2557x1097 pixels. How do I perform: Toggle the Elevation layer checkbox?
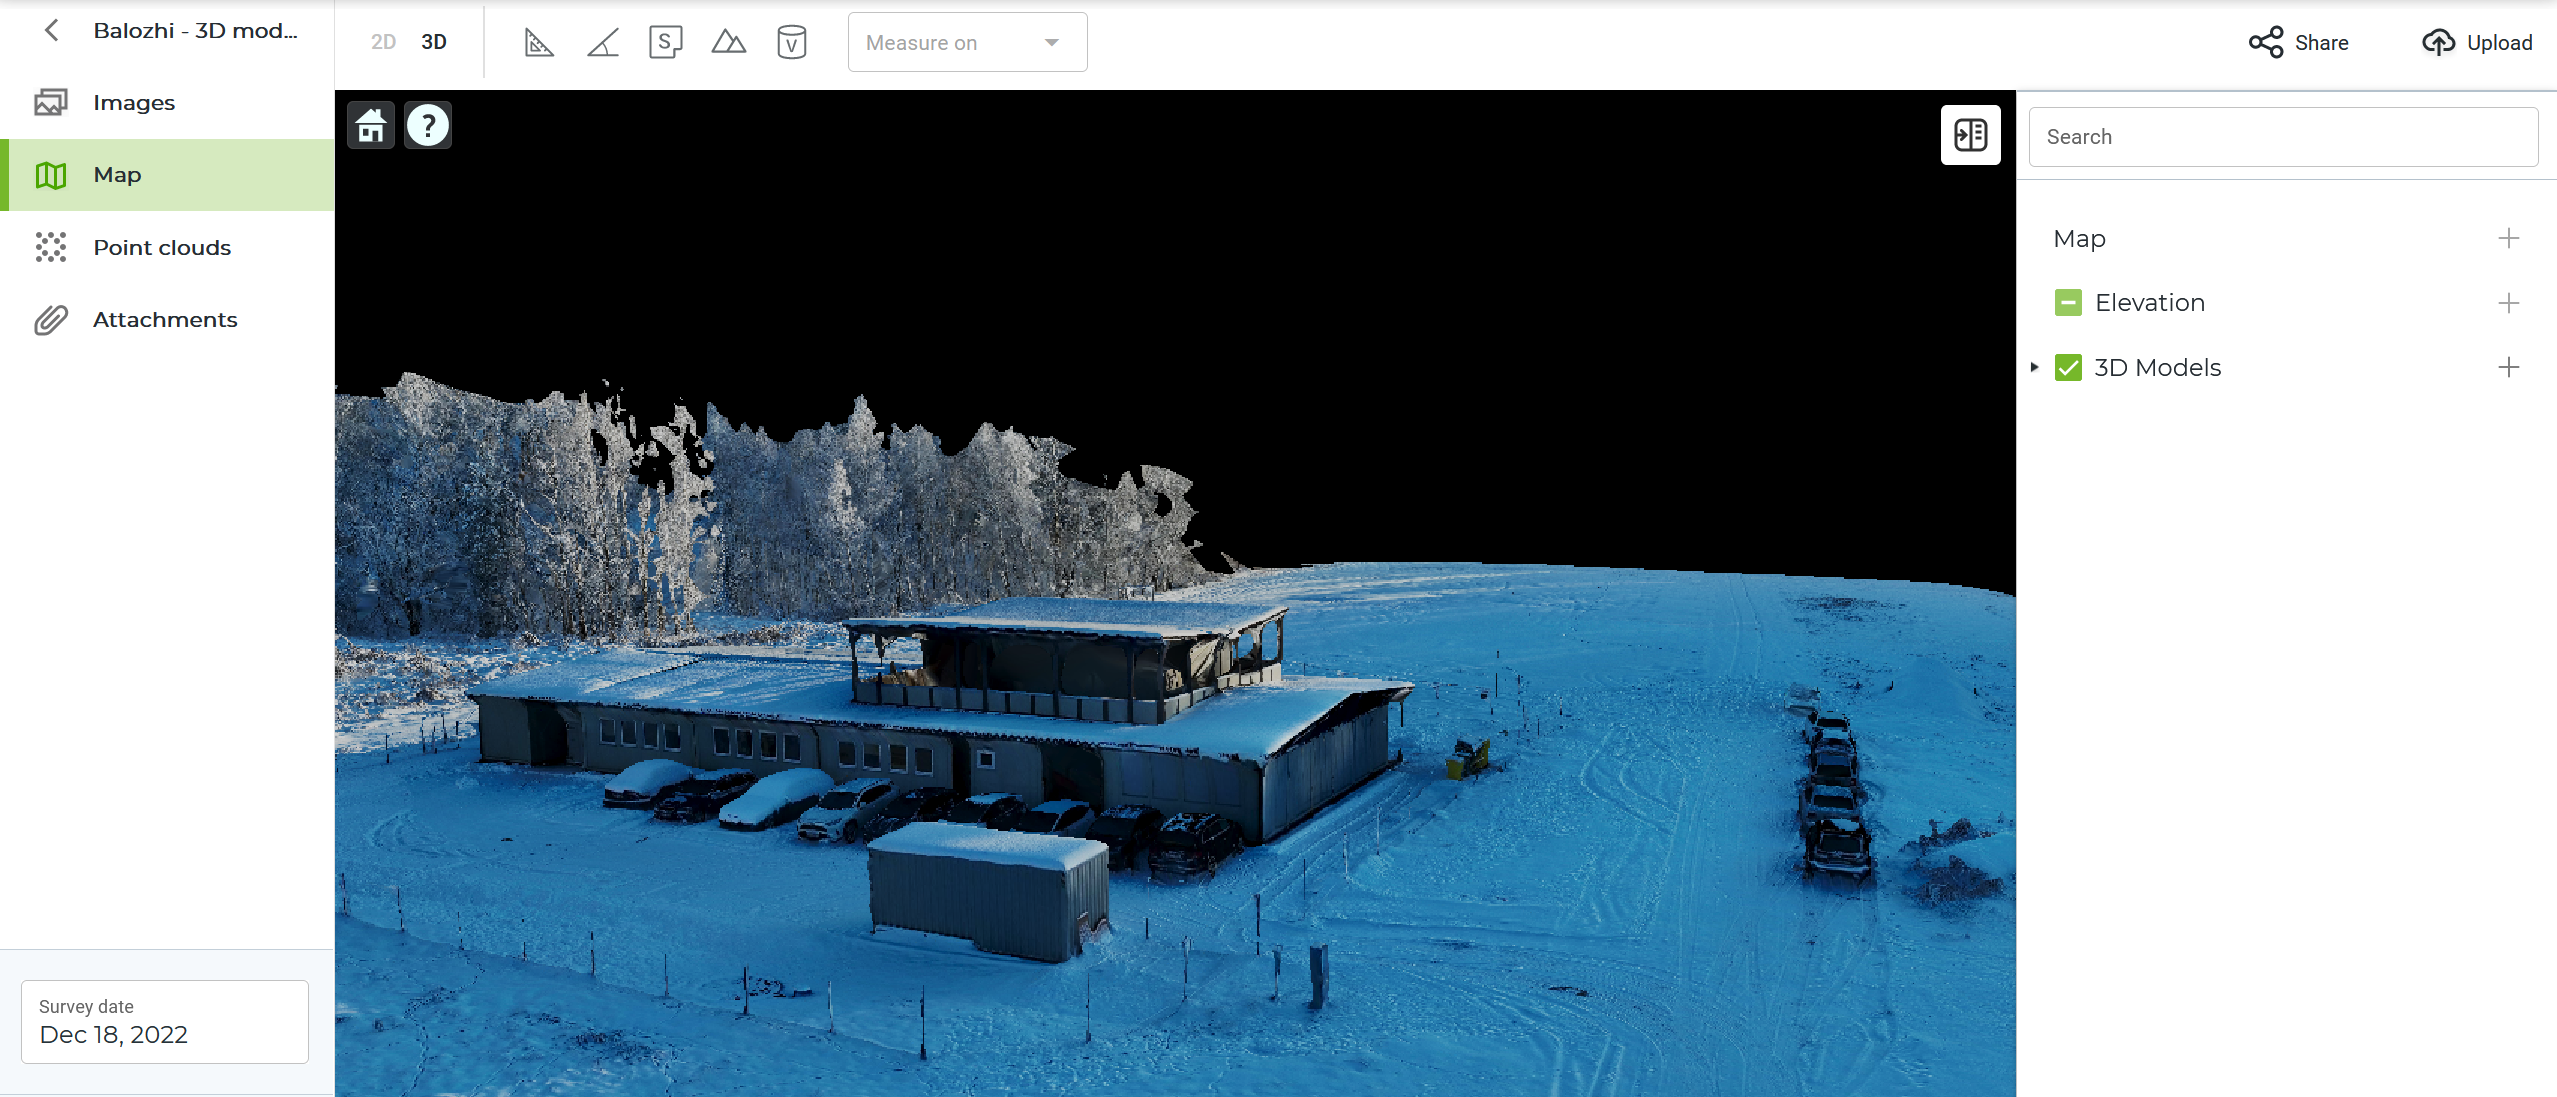click(x=2068, y=303)
